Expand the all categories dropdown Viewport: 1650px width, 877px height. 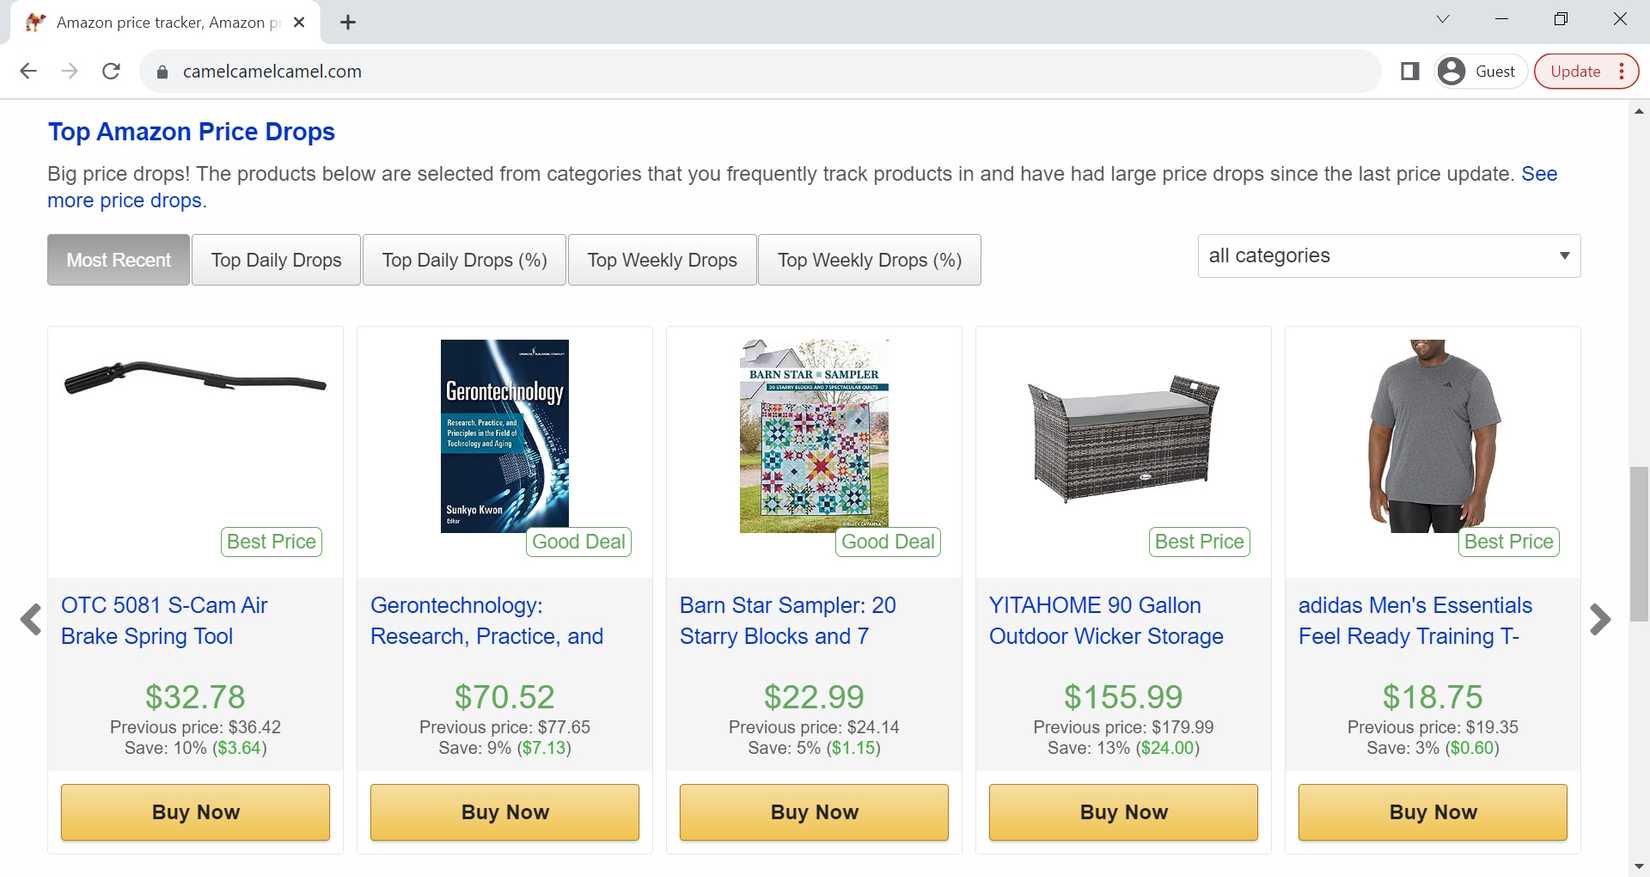(1388, 256)
